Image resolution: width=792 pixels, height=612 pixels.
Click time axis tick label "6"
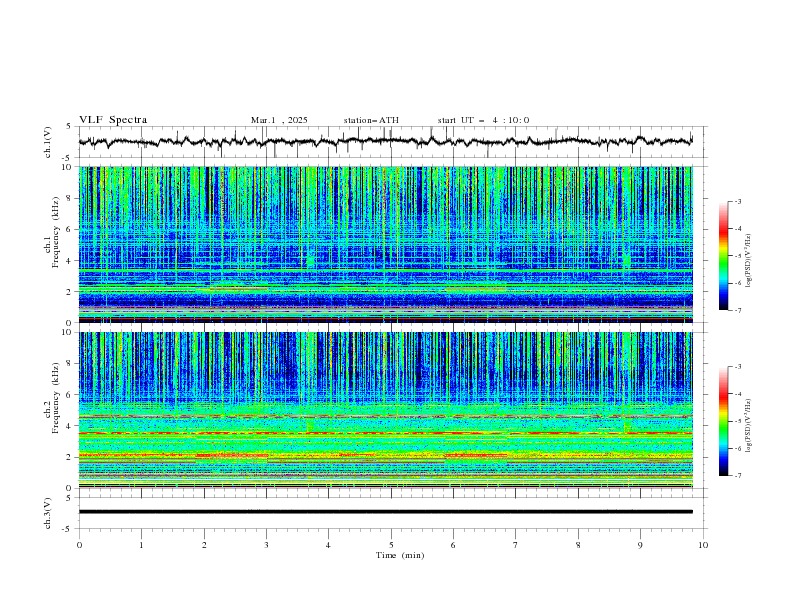pyautogui.click(x=453, y=545)
